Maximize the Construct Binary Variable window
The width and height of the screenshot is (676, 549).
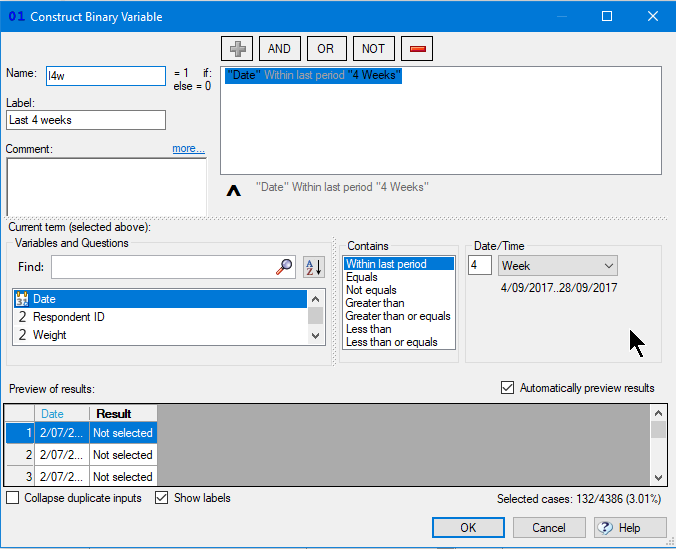click(x=607, y=16)
